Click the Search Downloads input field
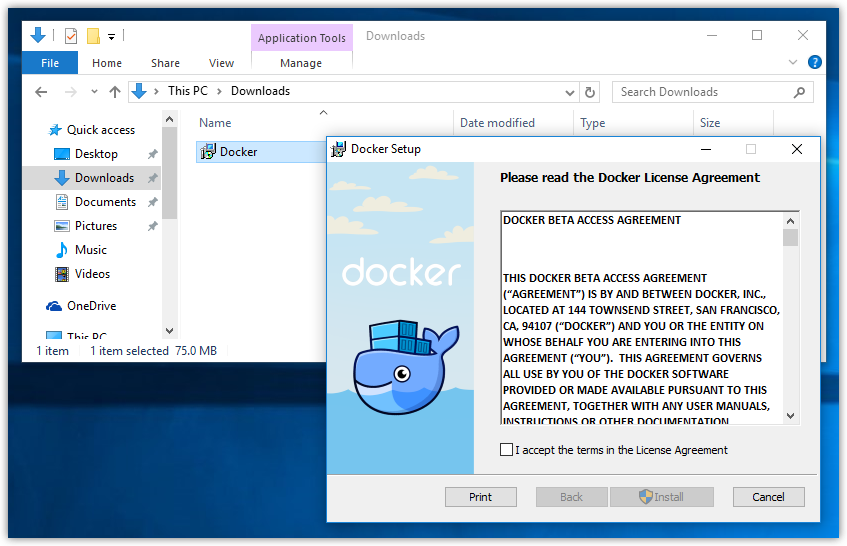The width and height of the screenshot is (847, 546). (x=700, y=92)
